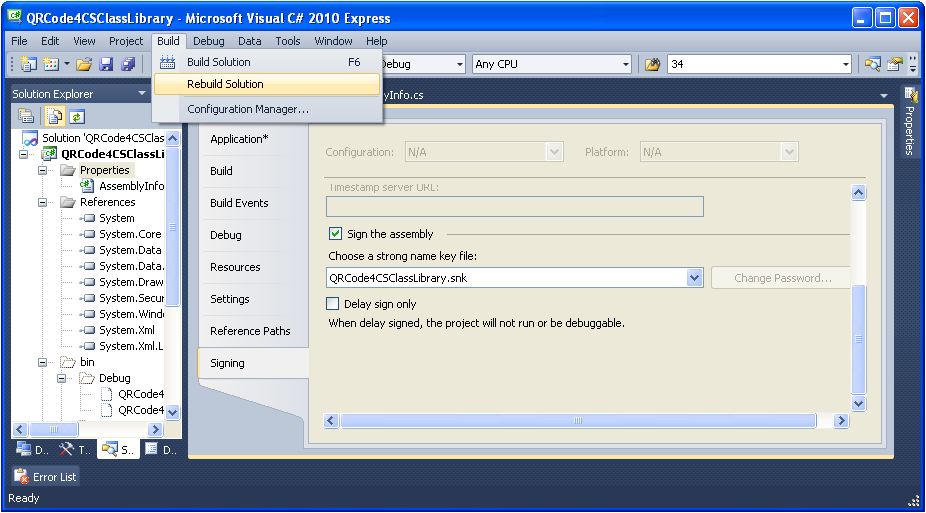Click the solution icon for 'QRCode4CSClas' solution
The image size is (926, 513).
pyautogui.click(x=30, y=138)
